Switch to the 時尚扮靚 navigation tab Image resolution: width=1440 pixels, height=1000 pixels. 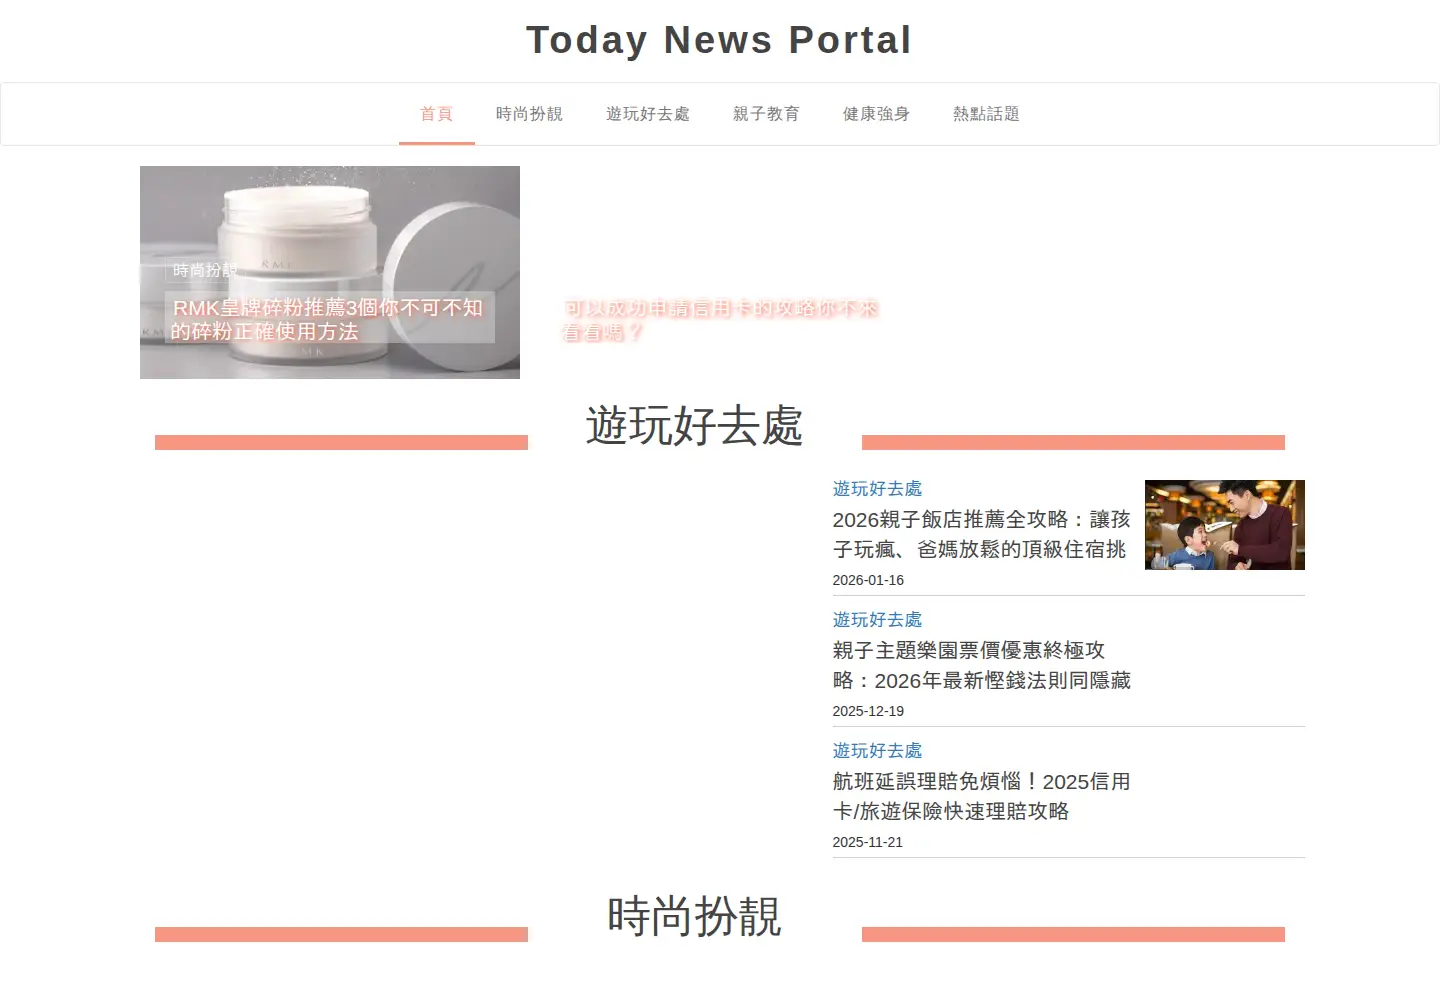[529, 114]
